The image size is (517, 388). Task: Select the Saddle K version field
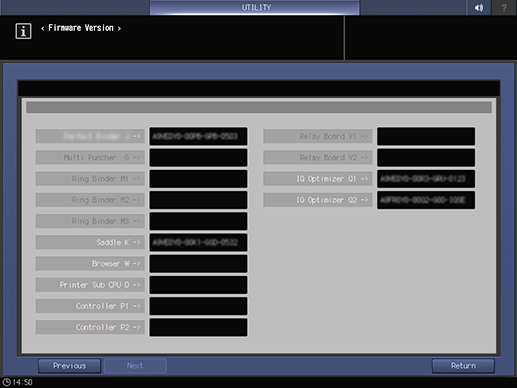click(x=198, y=242)
